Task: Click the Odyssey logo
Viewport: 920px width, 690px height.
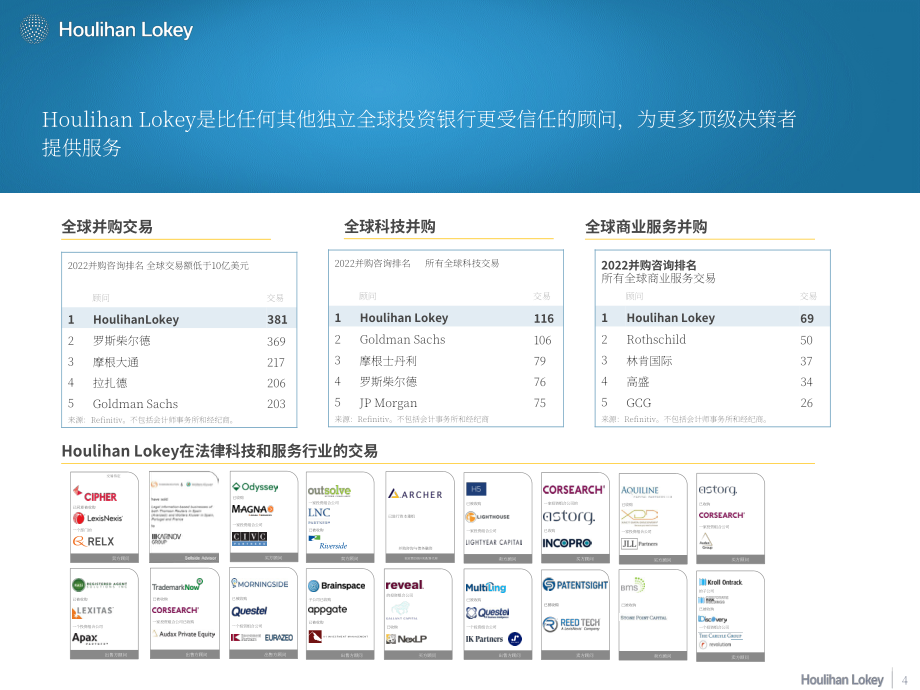Action: coord(255,486)
